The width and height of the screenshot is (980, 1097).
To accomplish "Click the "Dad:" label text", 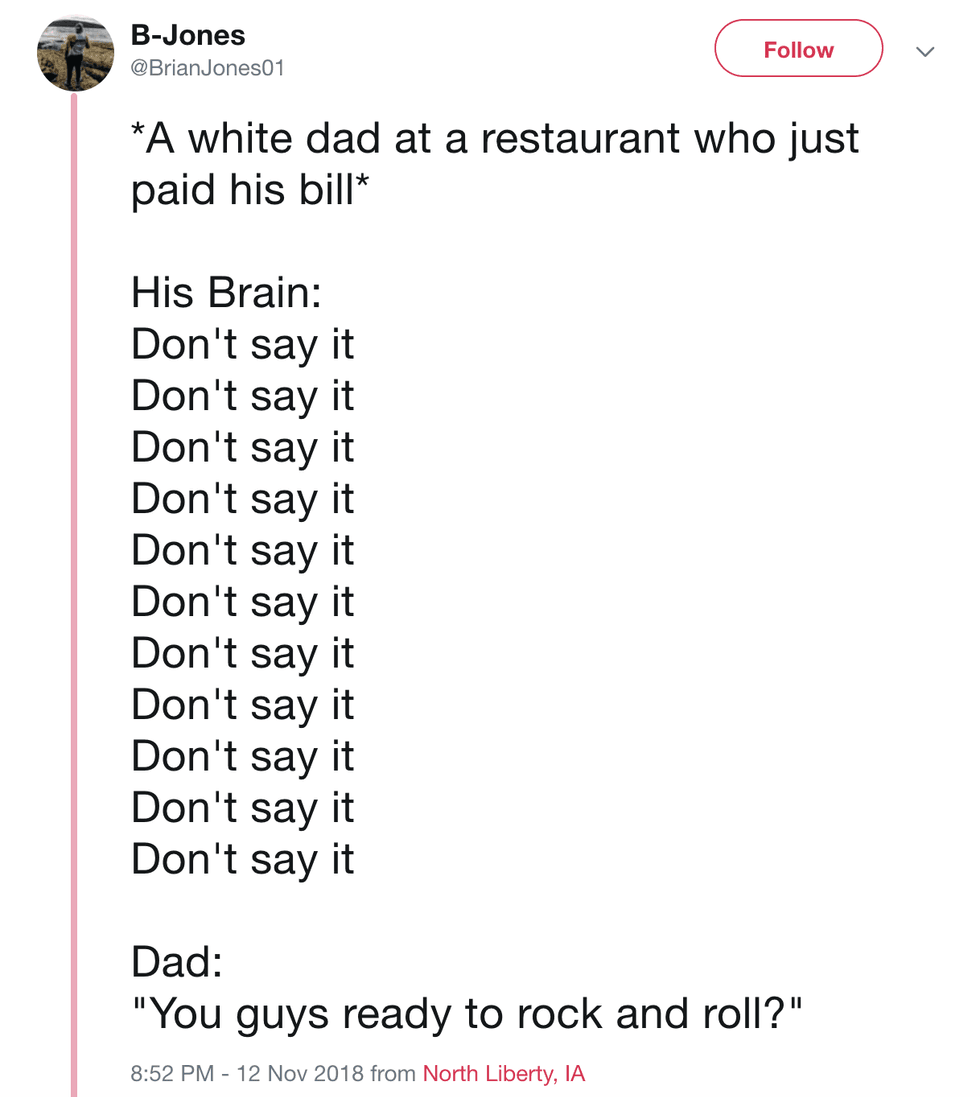I will (177, 962).
